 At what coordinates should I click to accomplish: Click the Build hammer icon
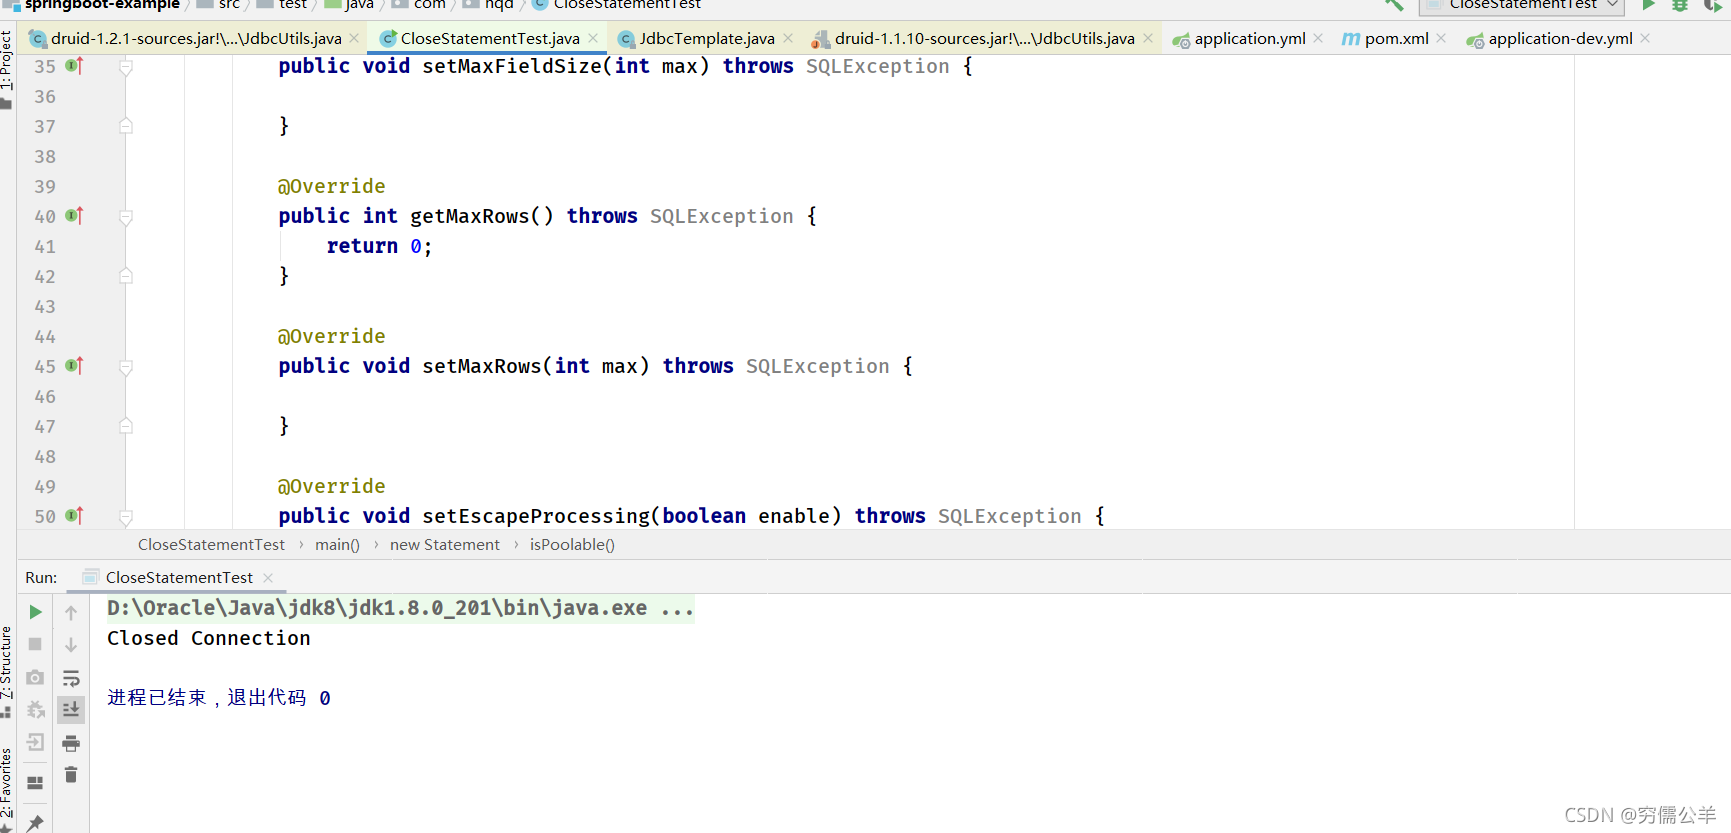(1394, 5)
